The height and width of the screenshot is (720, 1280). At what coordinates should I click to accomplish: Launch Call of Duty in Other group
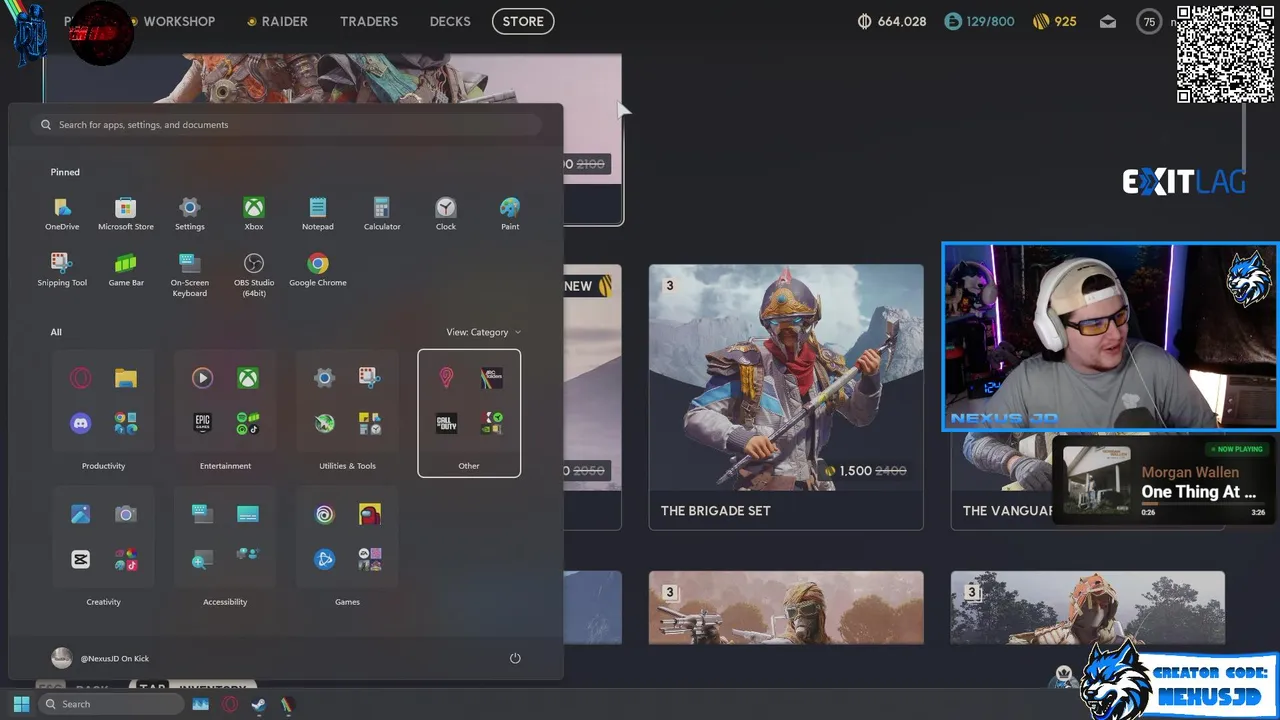[x=446, y=423]
